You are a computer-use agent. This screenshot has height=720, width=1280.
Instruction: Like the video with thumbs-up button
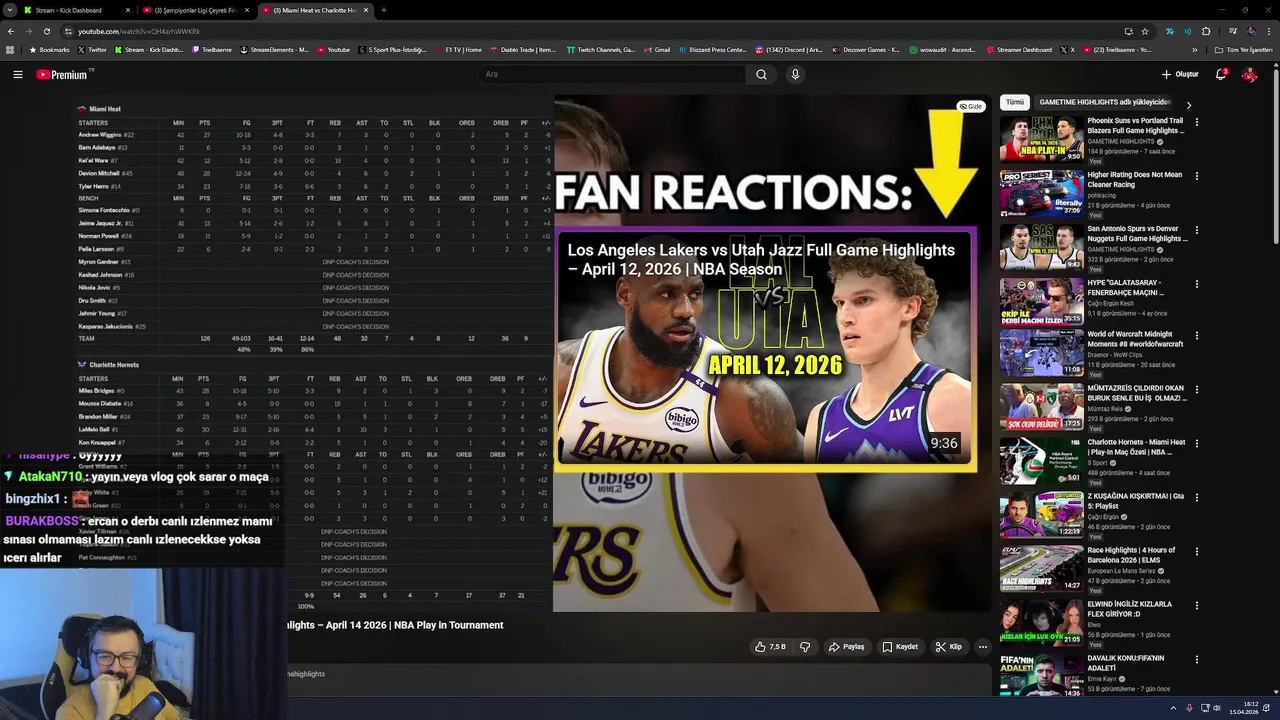769,647
